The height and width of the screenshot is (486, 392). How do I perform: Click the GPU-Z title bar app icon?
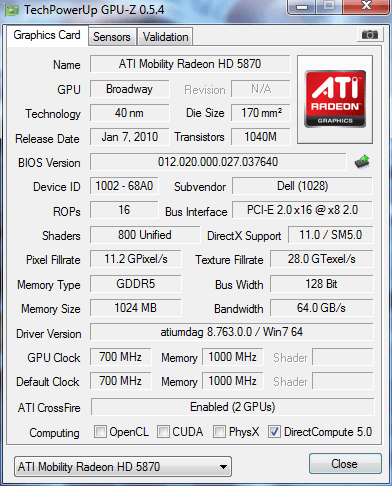tap(11, 10)
